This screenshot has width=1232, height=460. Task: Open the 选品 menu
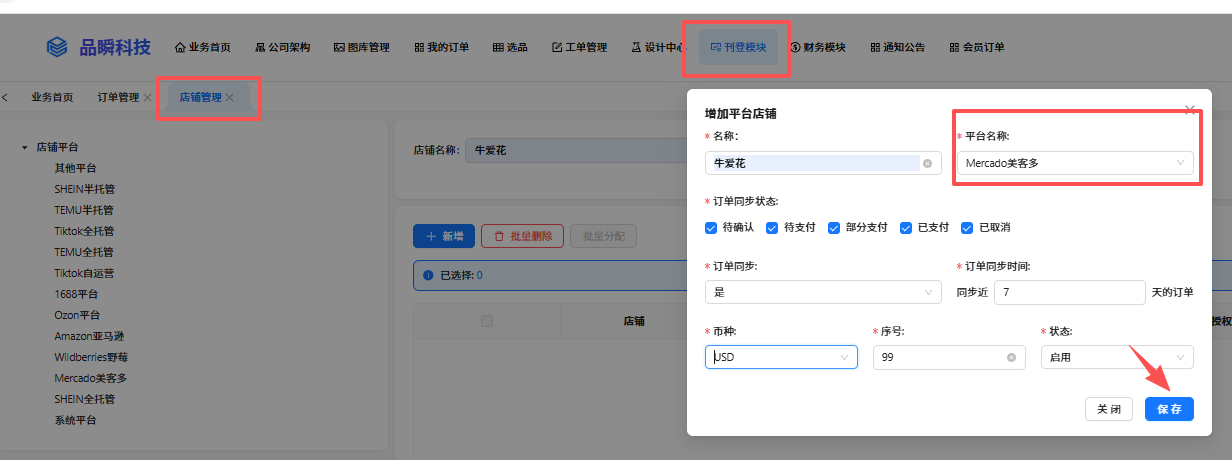click(x=510, y=47)
